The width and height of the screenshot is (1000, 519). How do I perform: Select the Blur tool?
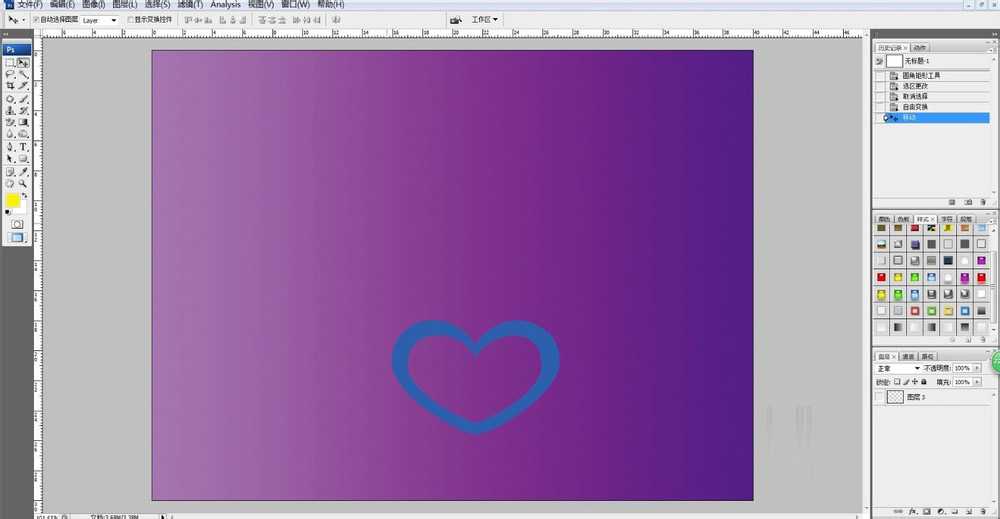click(x=10, y=134)
